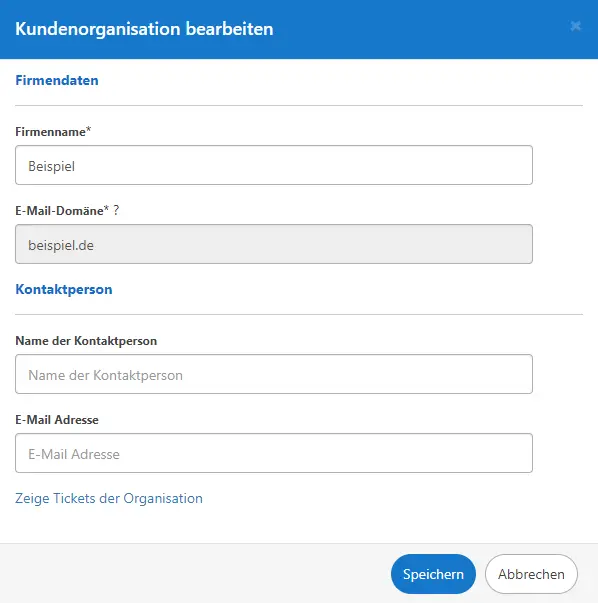Focus the Firmenname field containing Beispiel
The height and width of the screenshot is (603, 598).
(274, 165)
